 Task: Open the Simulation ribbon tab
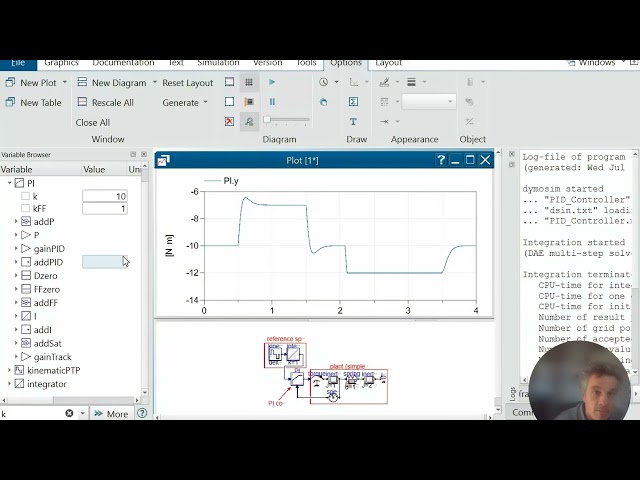(x=218, y=62)
